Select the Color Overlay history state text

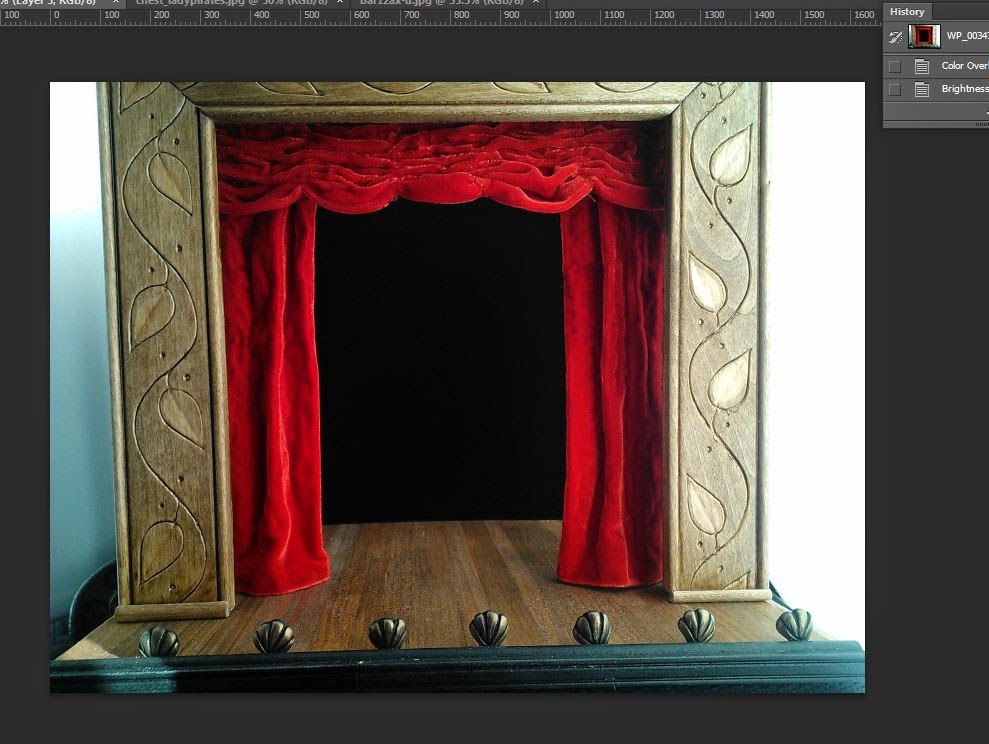pyautogui.click(x=964, y=66)
